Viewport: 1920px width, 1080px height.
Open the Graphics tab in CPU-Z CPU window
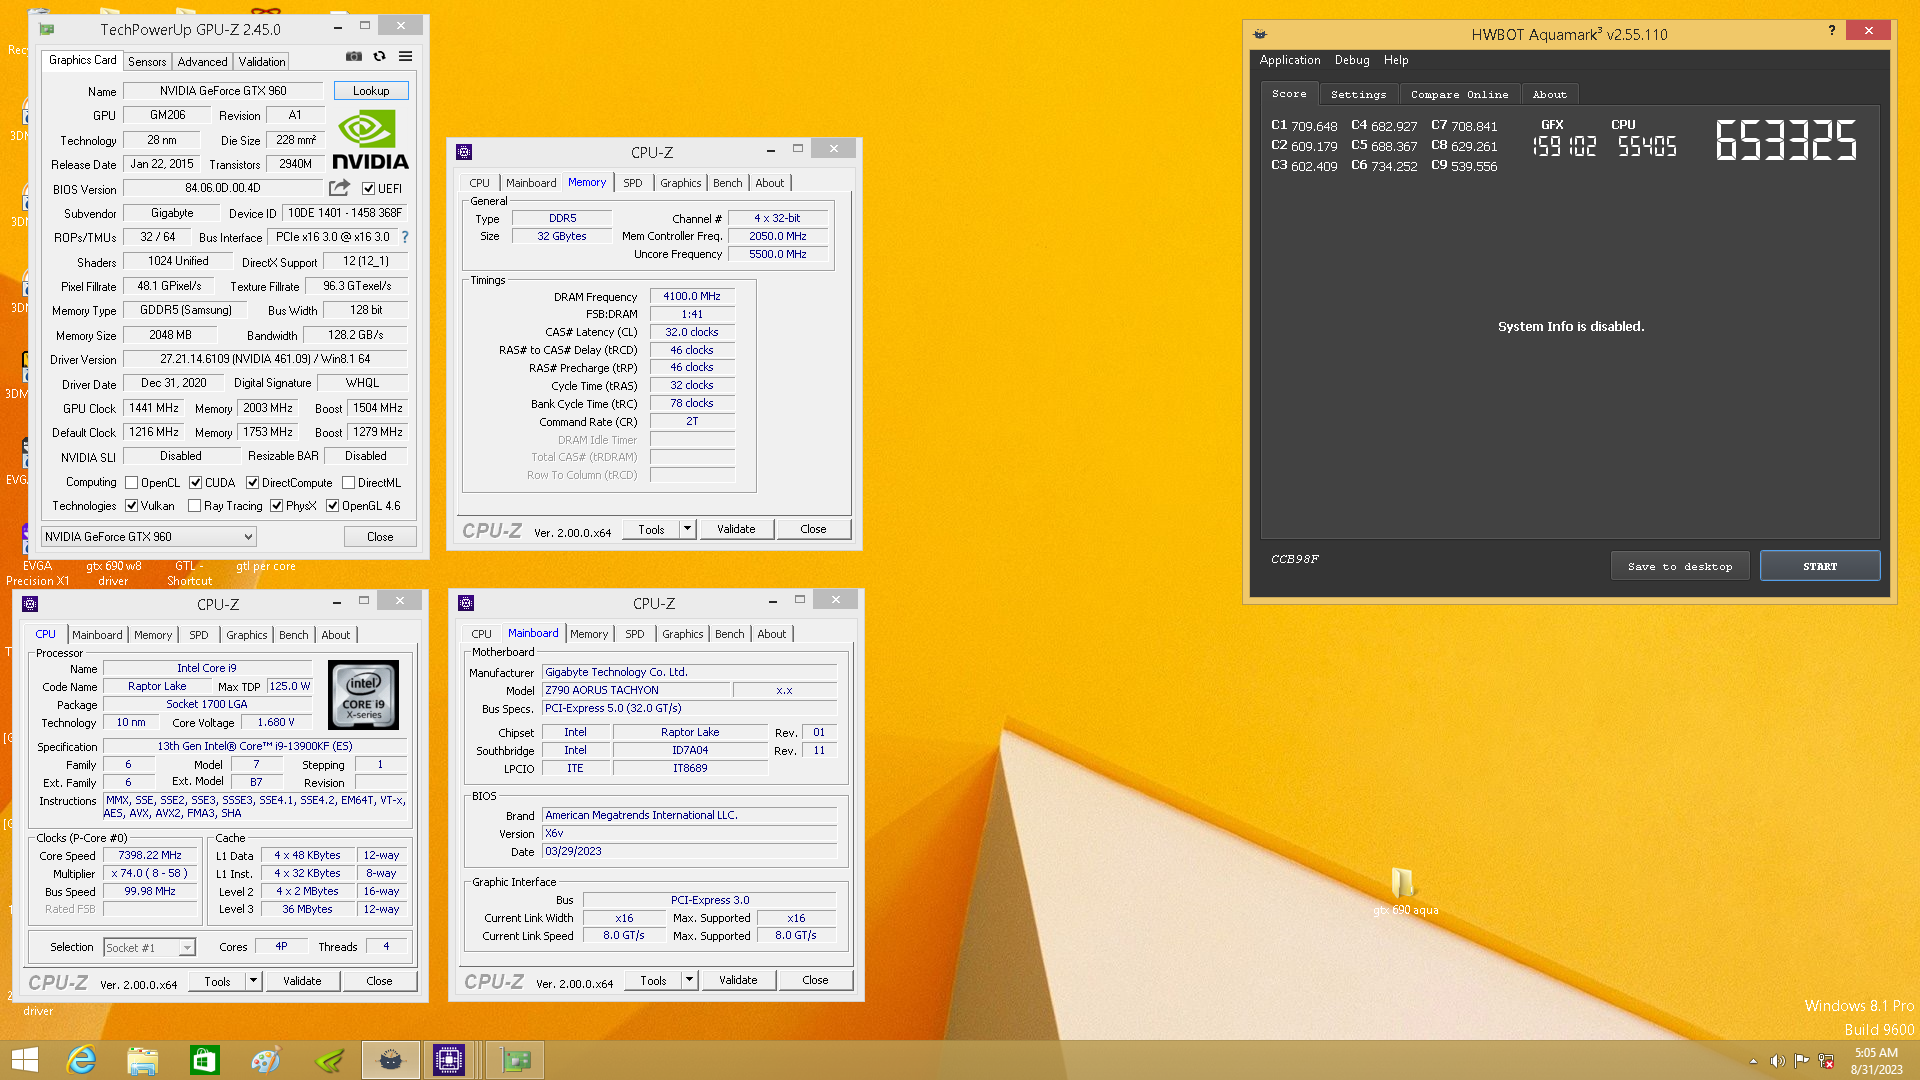246,635
